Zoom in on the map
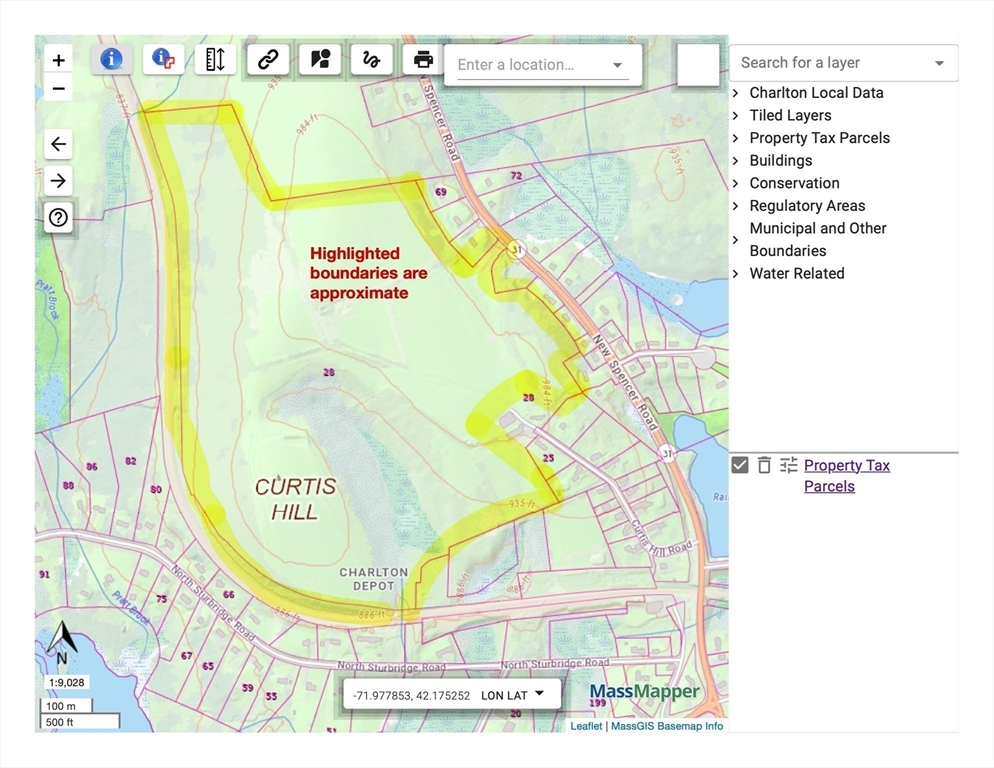 [x=58, y=60]
